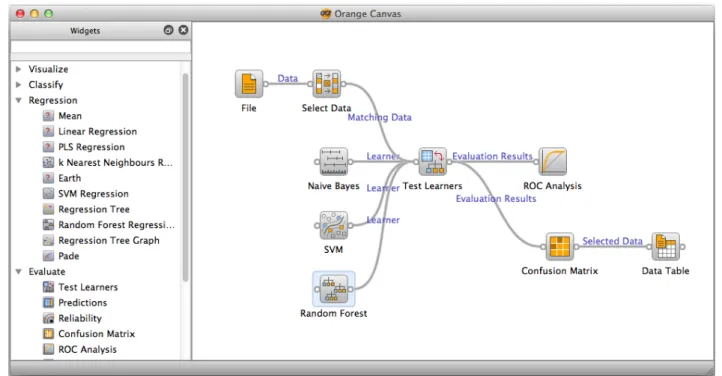Click the Data Table node output port
722x376 pixels.
tap(682, 247)
